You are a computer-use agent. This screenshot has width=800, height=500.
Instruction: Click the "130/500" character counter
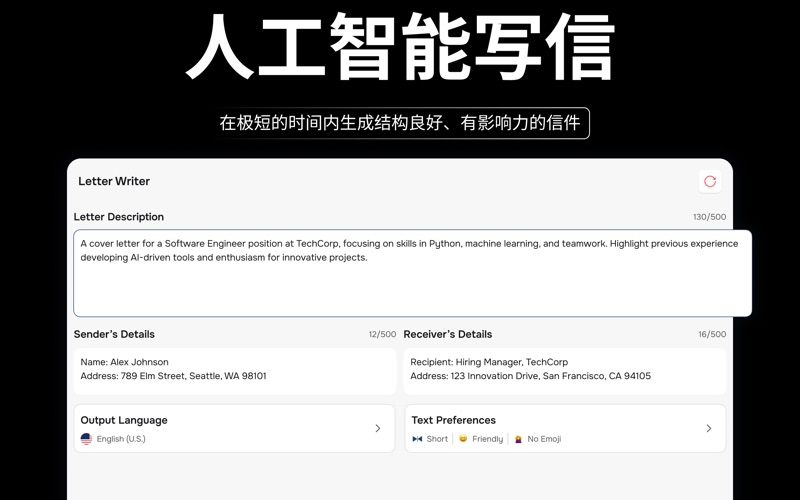click(x=709, y=217)
